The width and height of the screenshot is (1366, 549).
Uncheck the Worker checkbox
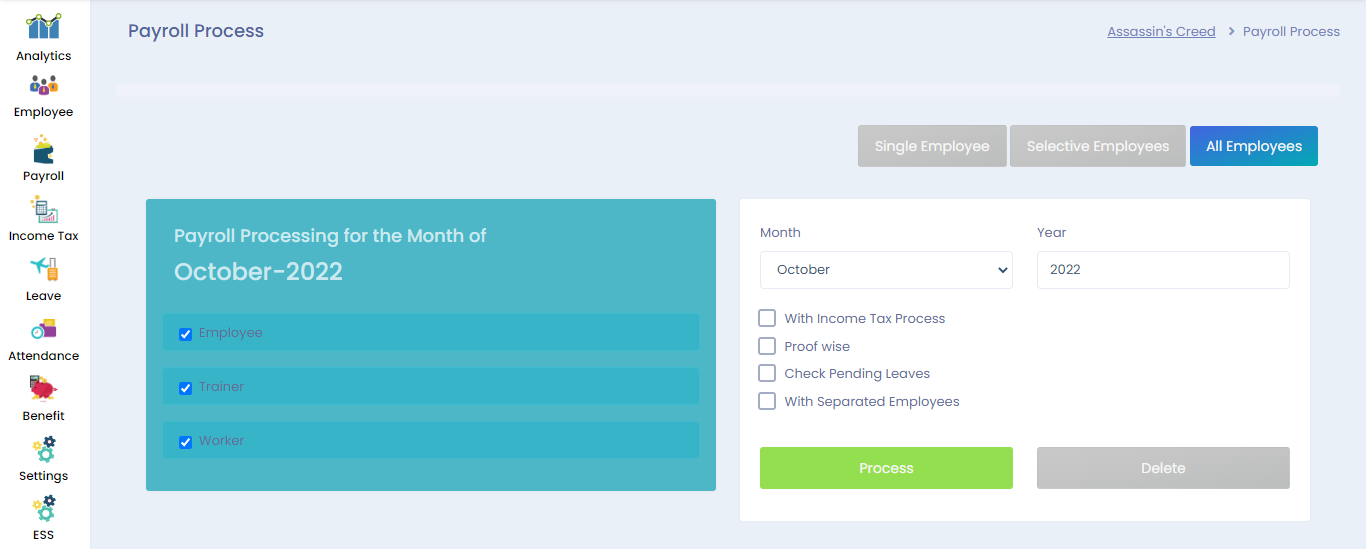(x=185, y=442)
